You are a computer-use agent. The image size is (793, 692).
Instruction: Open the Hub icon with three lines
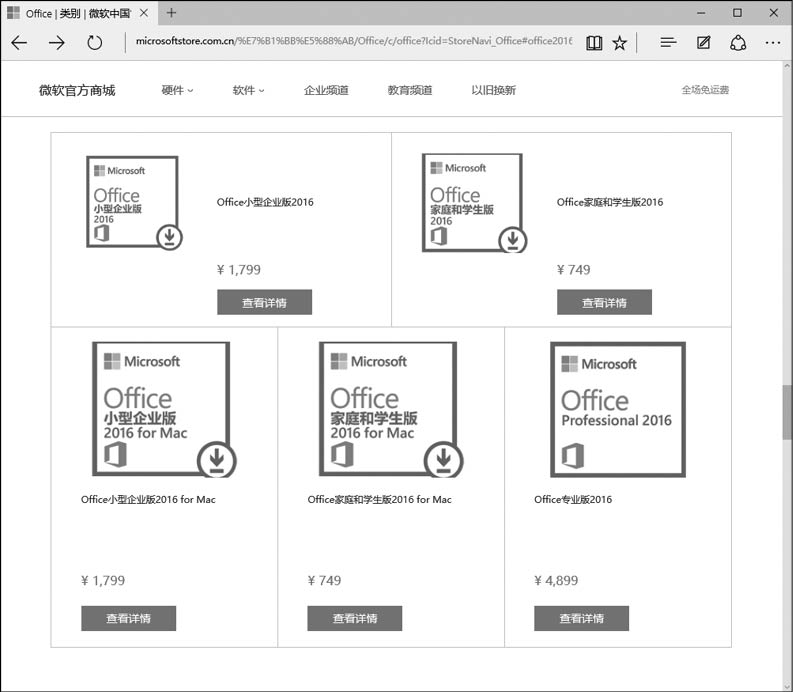[668, 42]
